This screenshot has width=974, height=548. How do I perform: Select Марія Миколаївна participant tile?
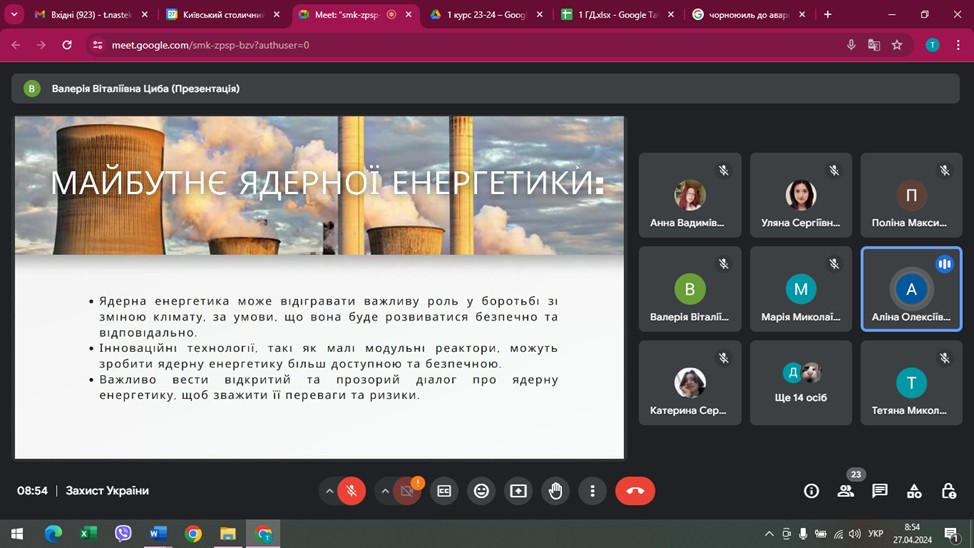click(x=801, y=289)
